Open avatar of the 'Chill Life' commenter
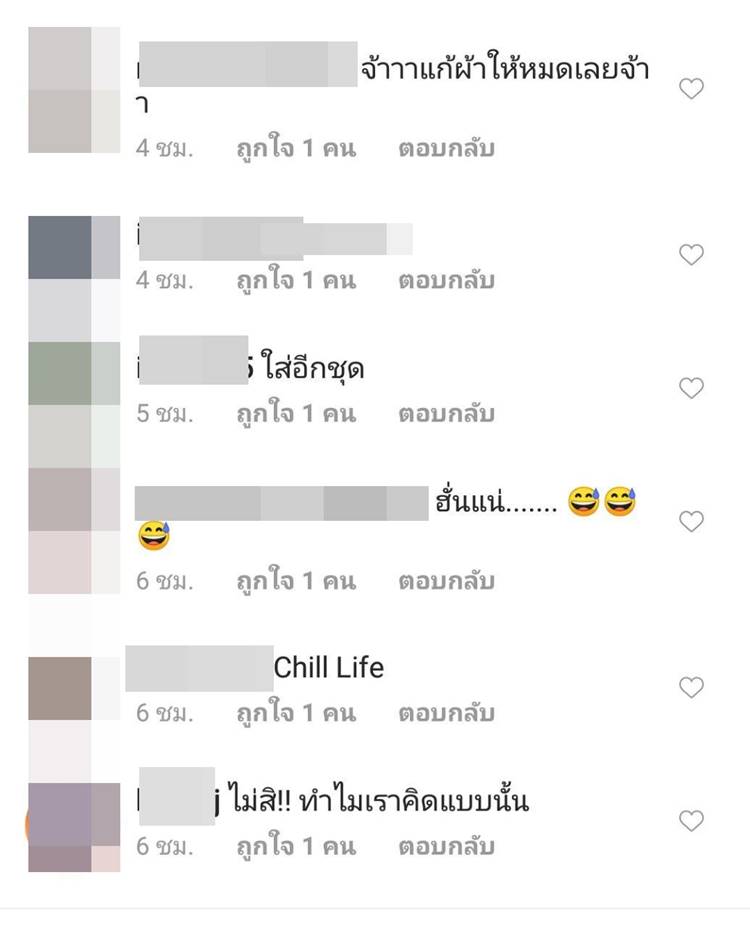 (x=74, y=688)
